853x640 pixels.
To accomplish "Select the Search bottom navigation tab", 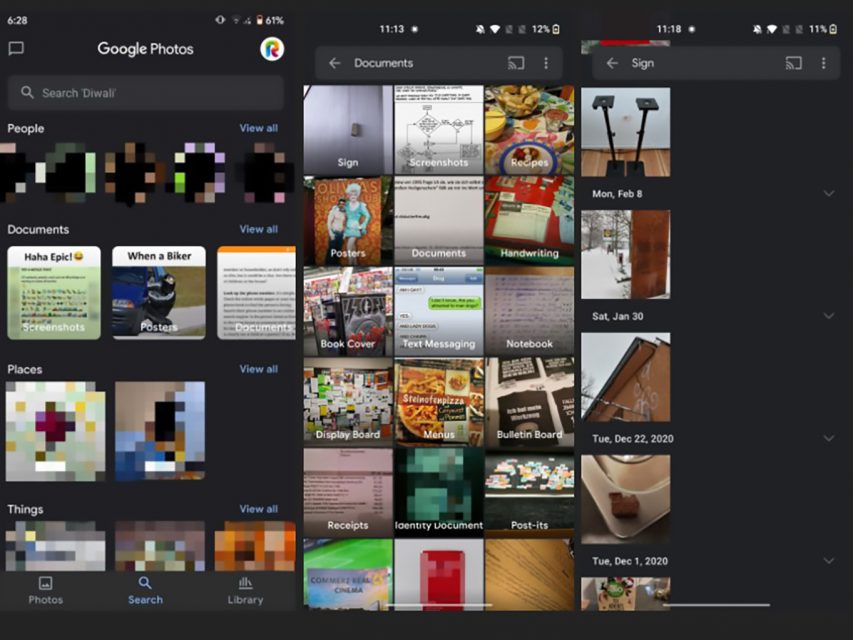I will 145,590.
